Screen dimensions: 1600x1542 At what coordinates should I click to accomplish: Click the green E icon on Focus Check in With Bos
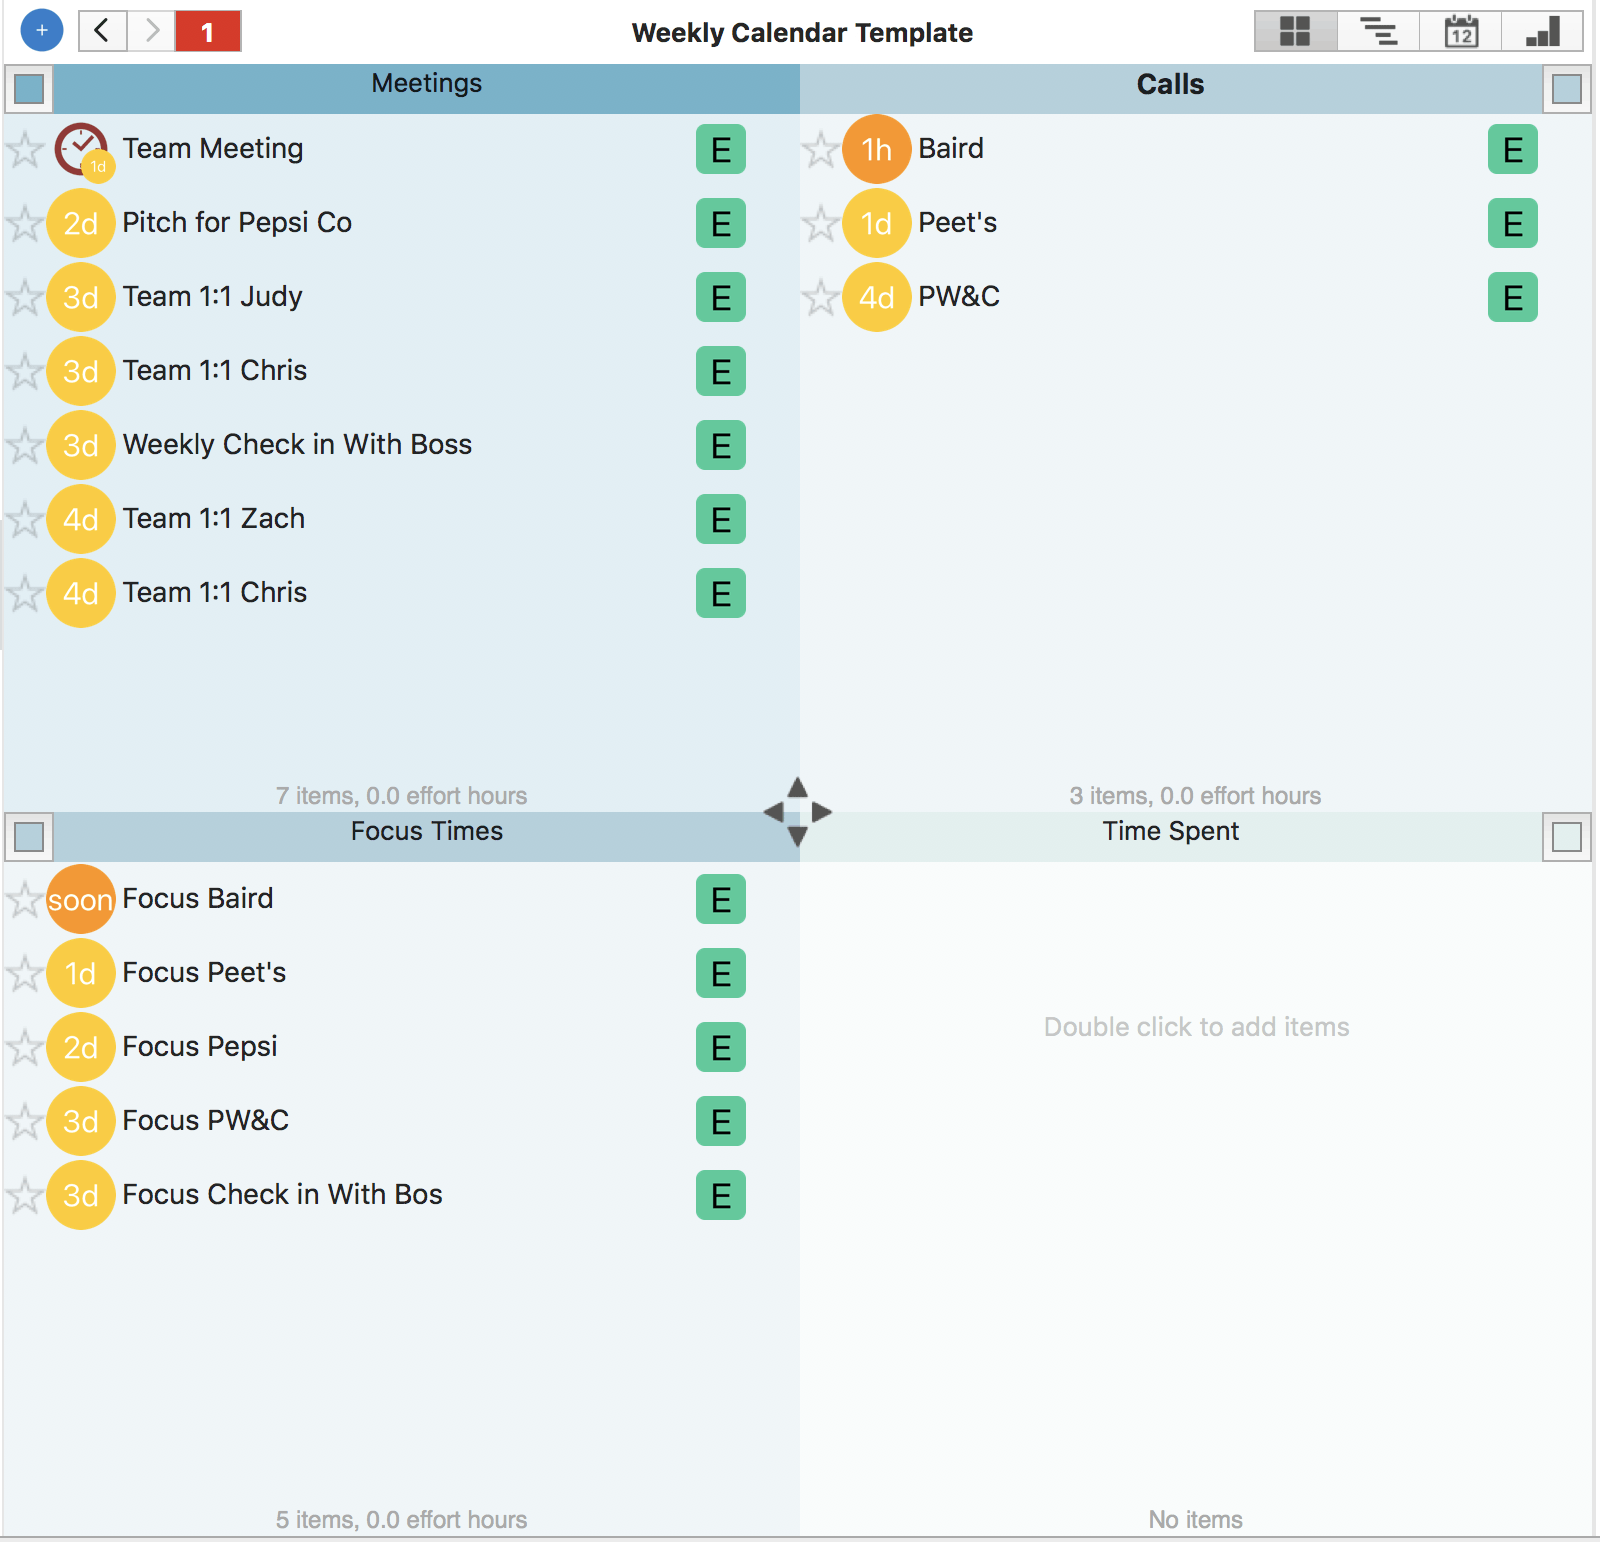pyautogui.click(x=721, y=1195)
